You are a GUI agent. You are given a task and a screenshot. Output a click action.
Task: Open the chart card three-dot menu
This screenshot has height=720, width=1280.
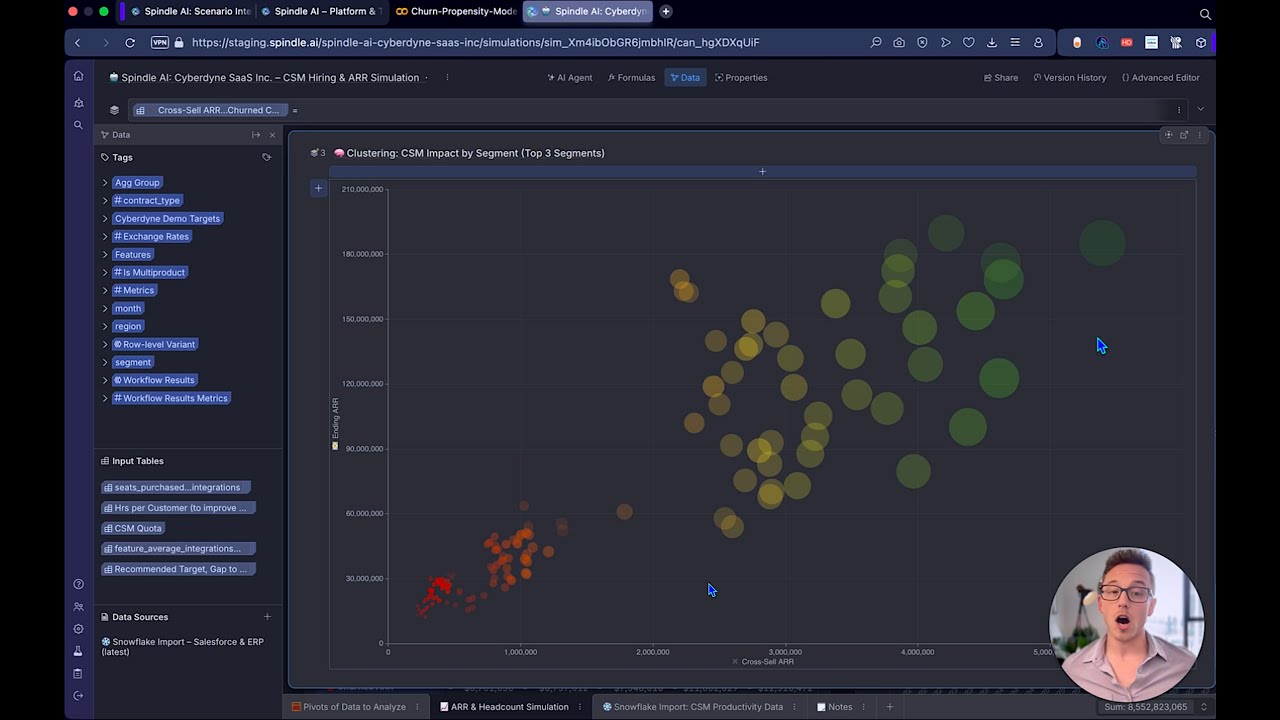coord(1200,135)
